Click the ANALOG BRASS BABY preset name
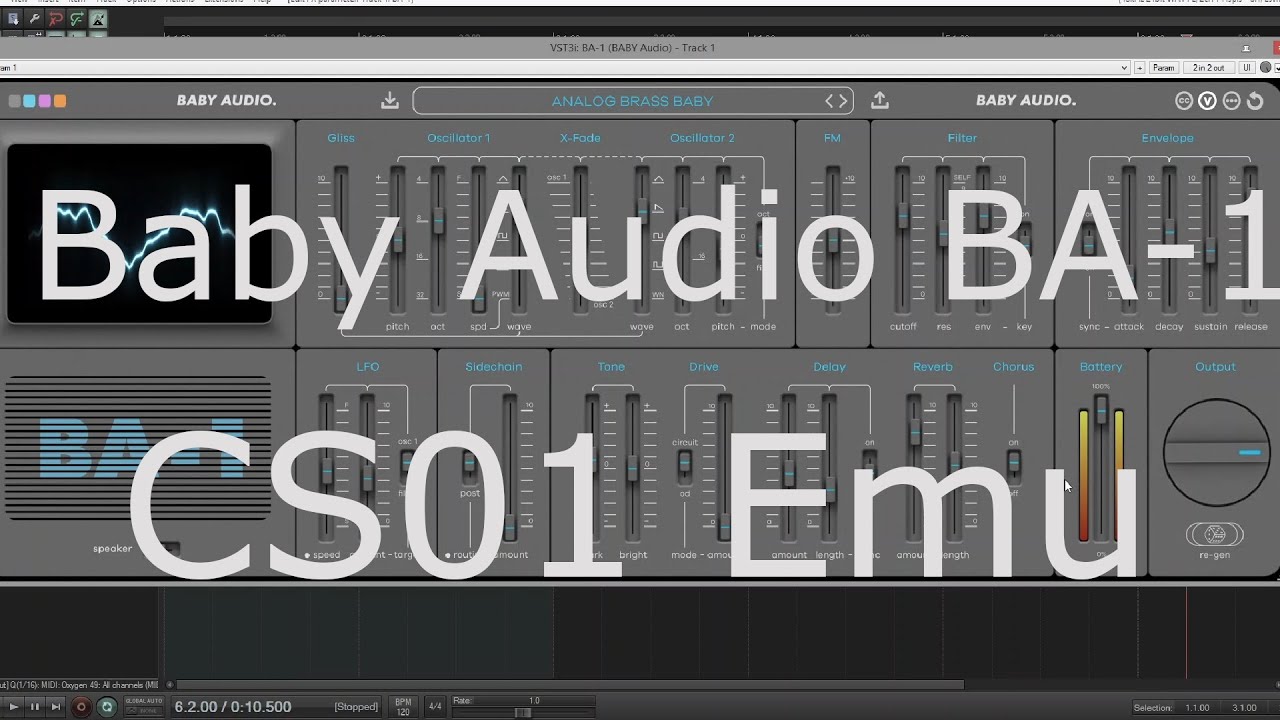 click(x=632, y=101)
